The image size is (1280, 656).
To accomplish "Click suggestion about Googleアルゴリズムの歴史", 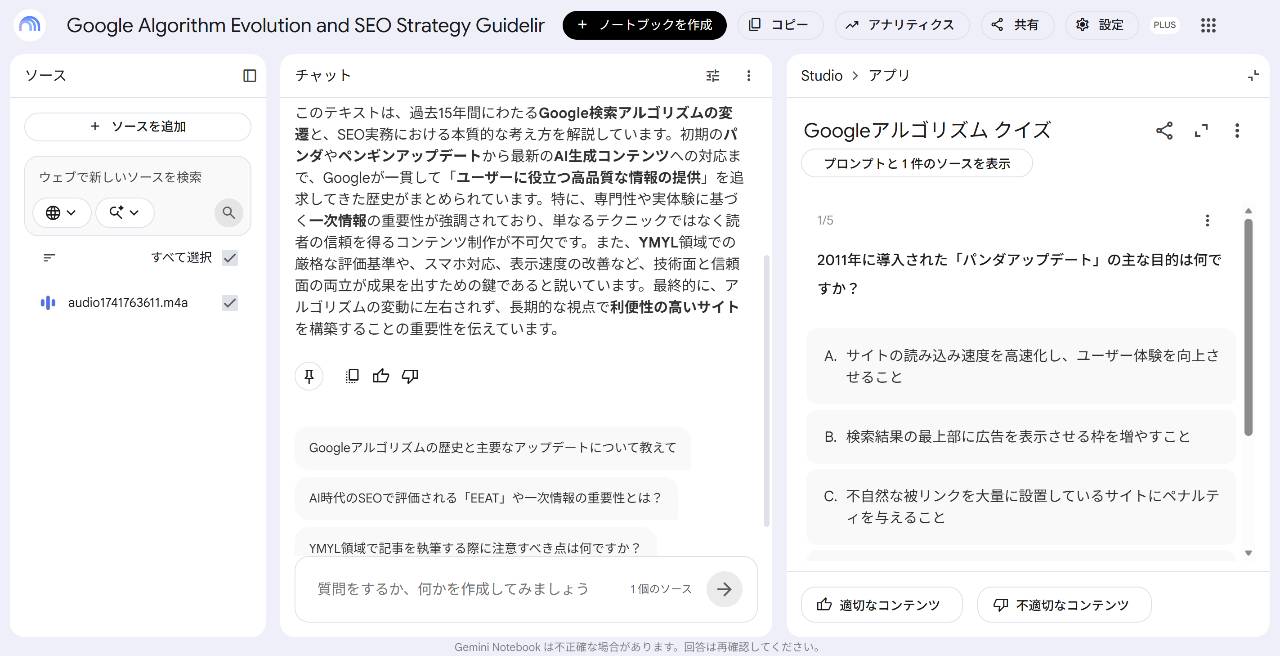I will pyautogui.click(x=493, y=448).
